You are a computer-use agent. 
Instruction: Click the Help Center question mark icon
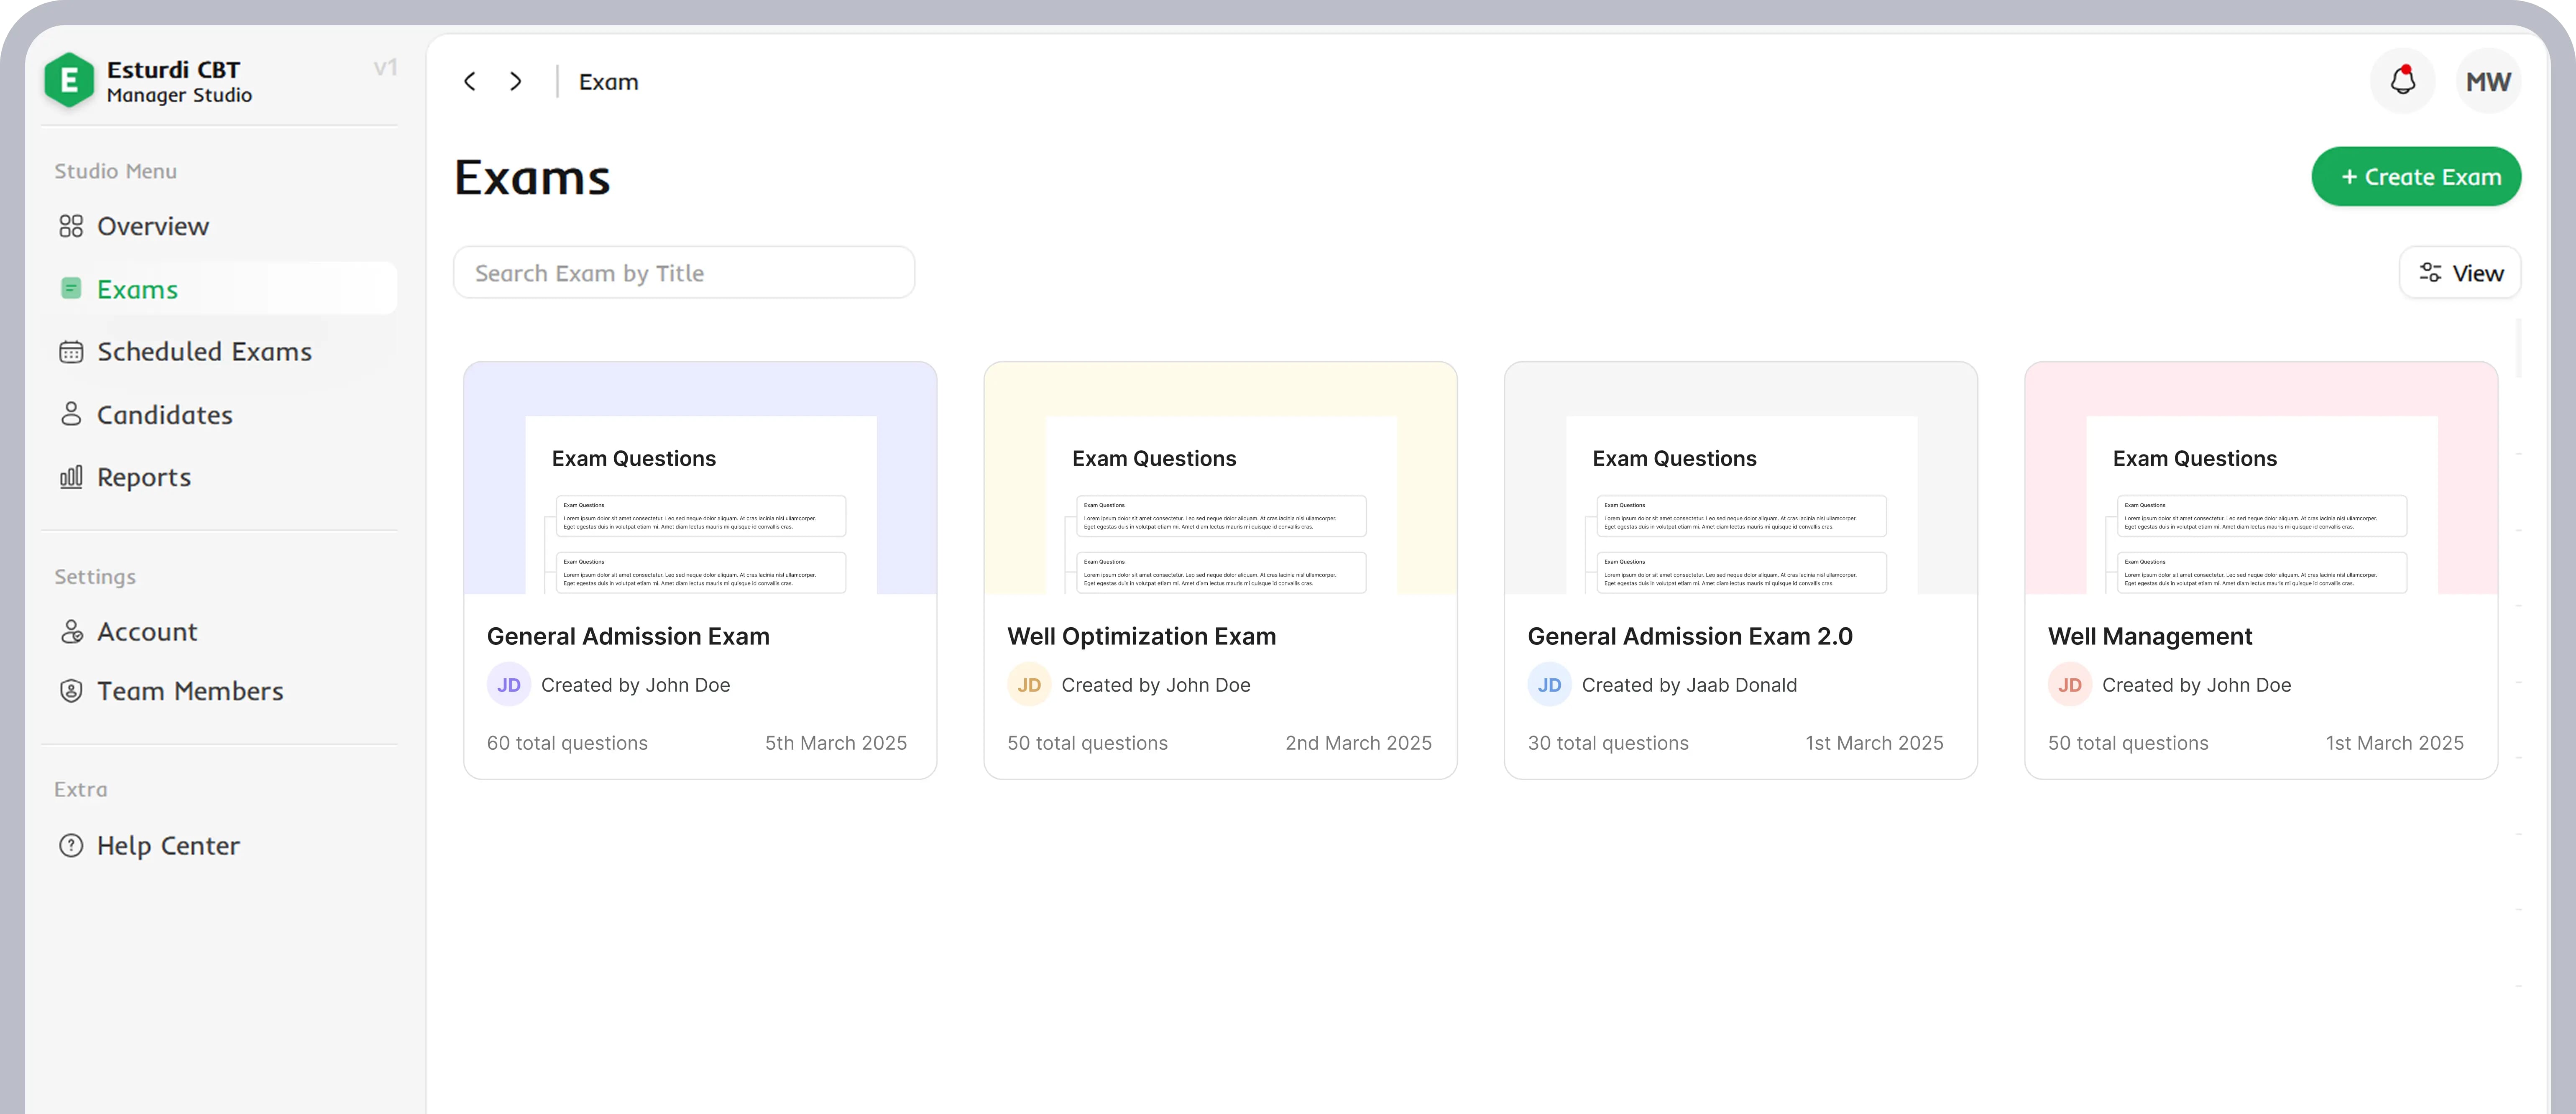click(71, 846)
